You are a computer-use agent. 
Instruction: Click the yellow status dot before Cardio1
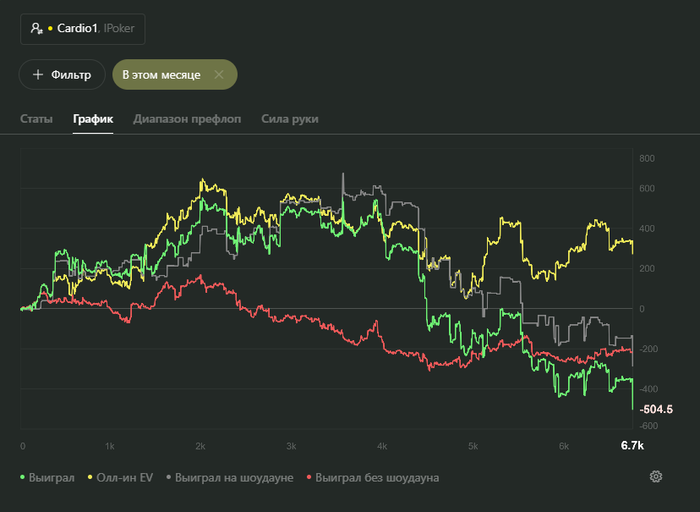click(x=50, y=29)
